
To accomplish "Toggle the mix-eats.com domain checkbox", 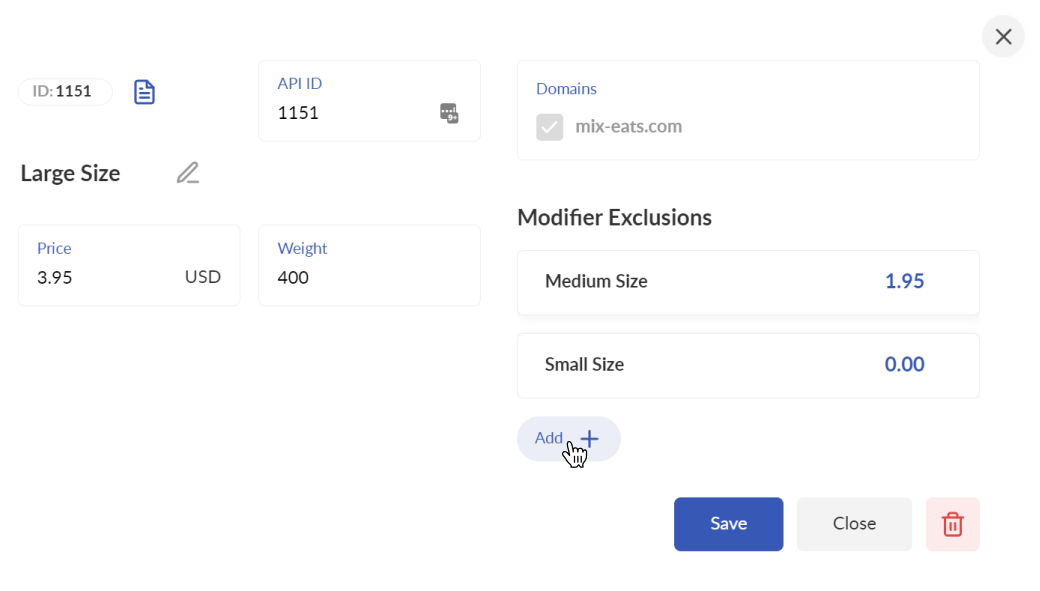I will tap(550, 127).
